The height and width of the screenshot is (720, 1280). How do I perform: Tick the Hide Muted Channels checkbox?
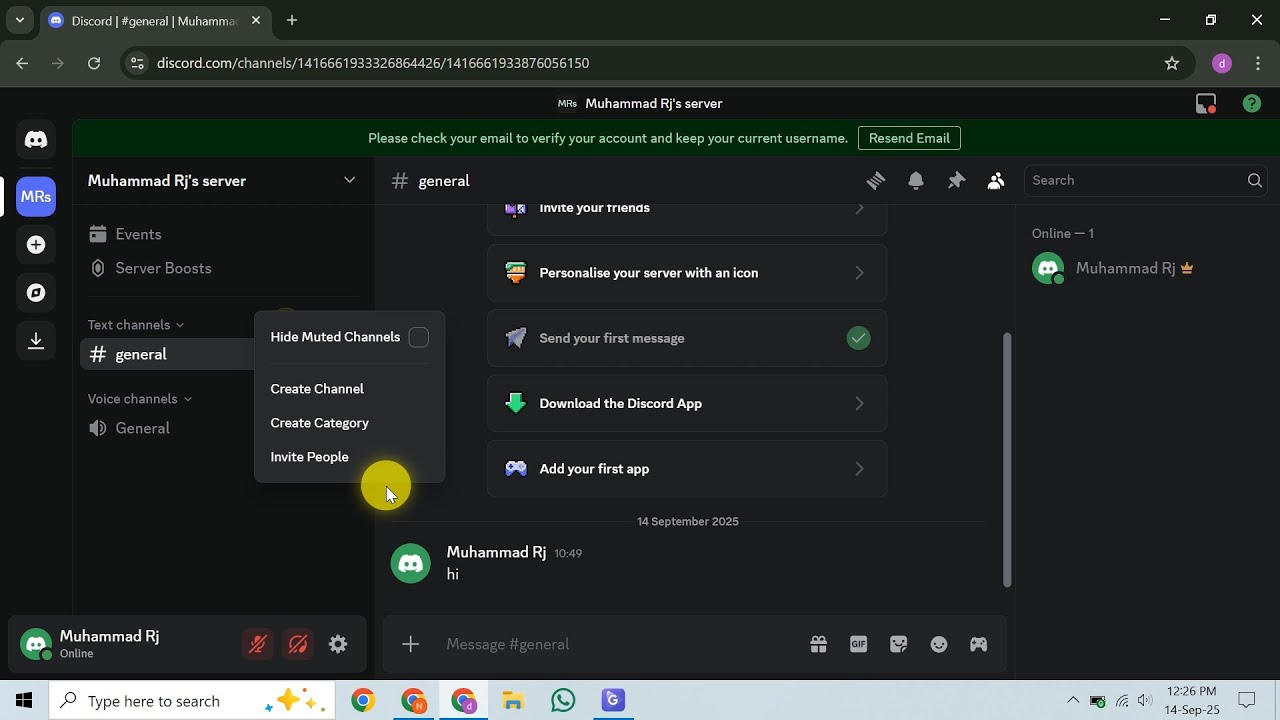[x=419, y=337]
